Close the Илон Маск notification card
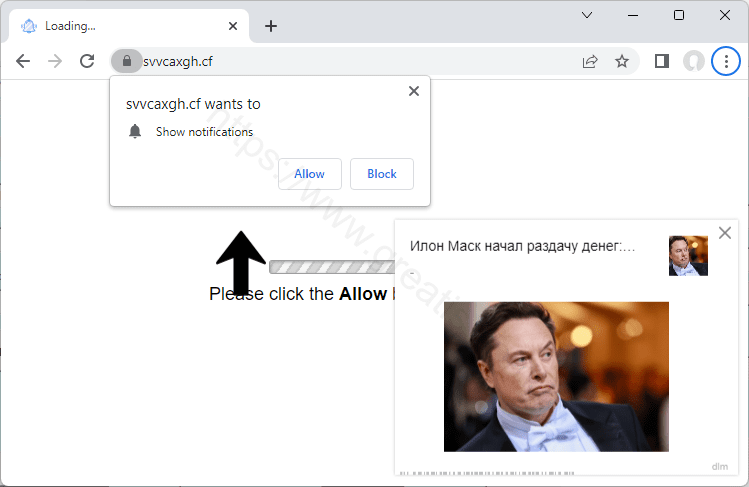749x487 pixels. click(725, 233)
